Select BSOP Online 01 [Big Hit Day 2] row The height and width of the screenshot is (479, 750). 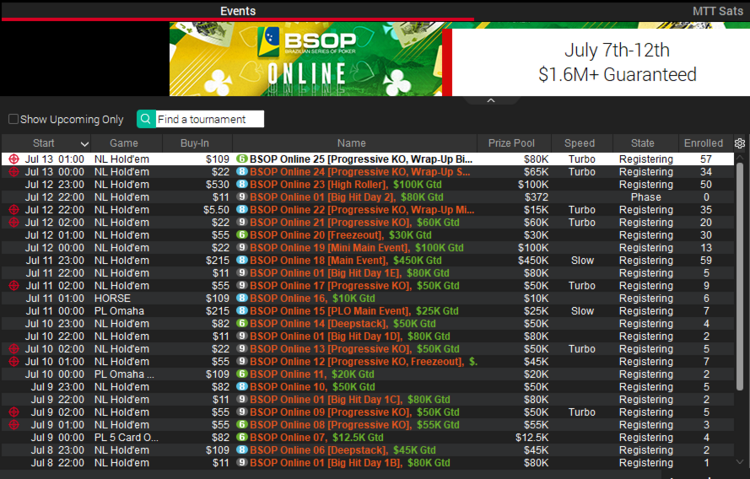(367, 197)
